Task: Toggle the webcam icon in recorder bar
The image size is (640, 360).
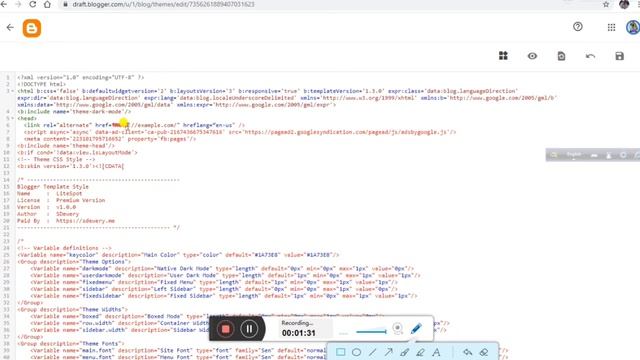Action: pos(397,328)
